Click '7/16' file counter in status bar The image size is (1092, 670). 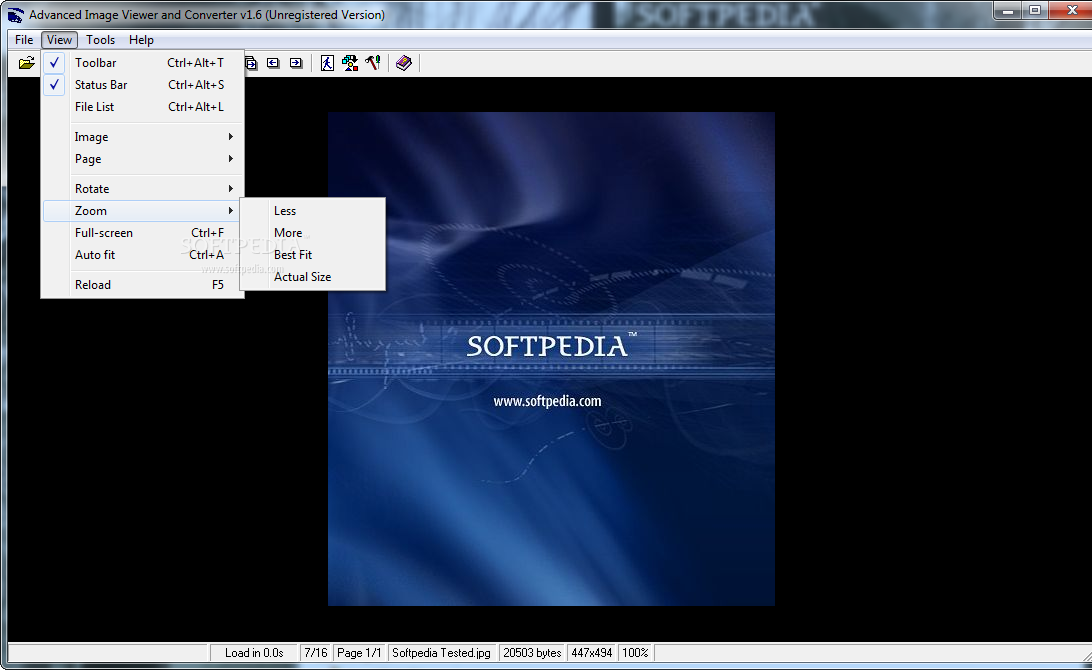point(315,653)
